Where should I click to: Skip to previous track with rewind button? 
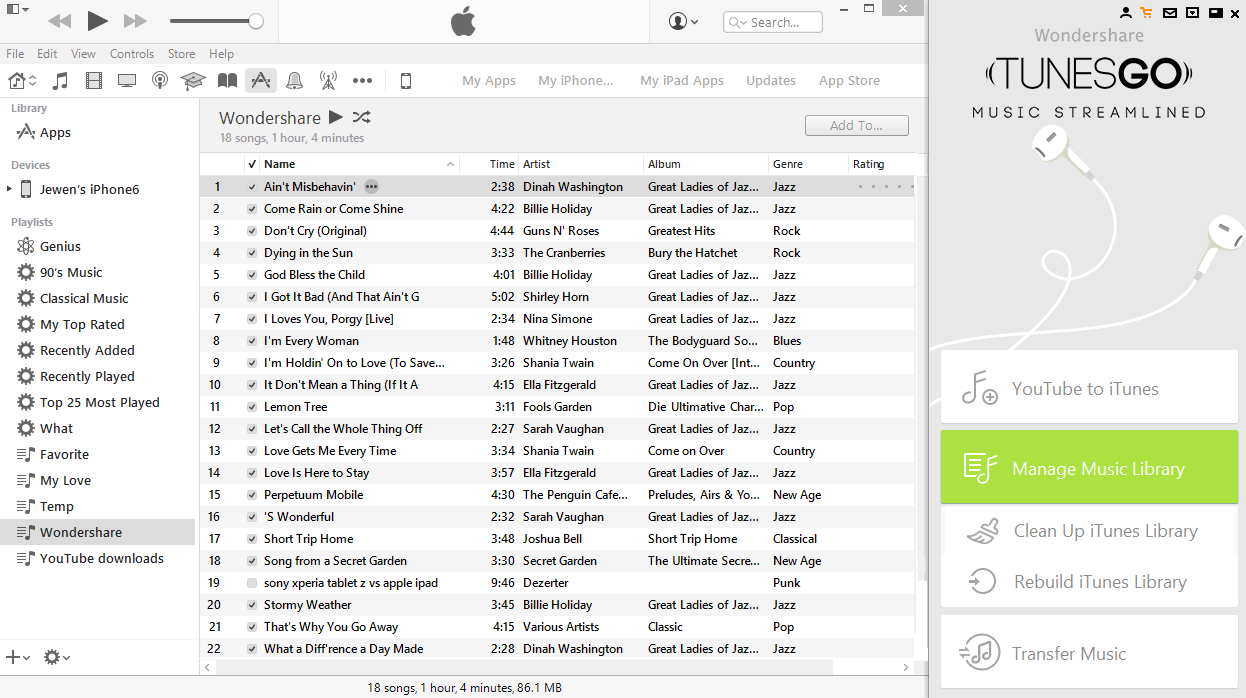click(59, 20)
